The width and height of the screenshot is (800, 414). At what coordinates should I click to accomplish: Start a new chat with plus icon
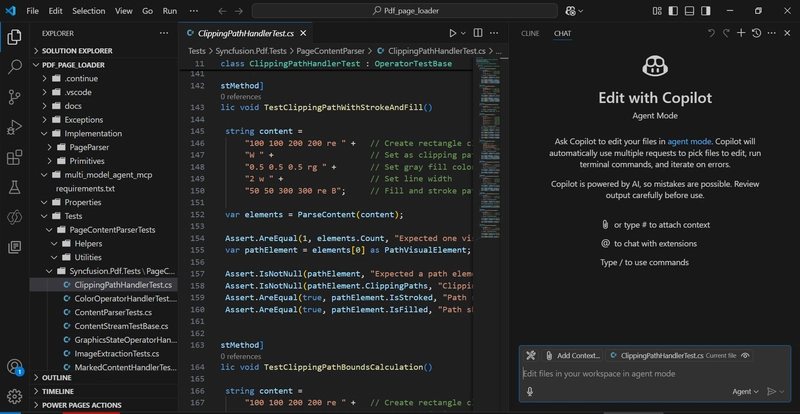coord(741,33)
